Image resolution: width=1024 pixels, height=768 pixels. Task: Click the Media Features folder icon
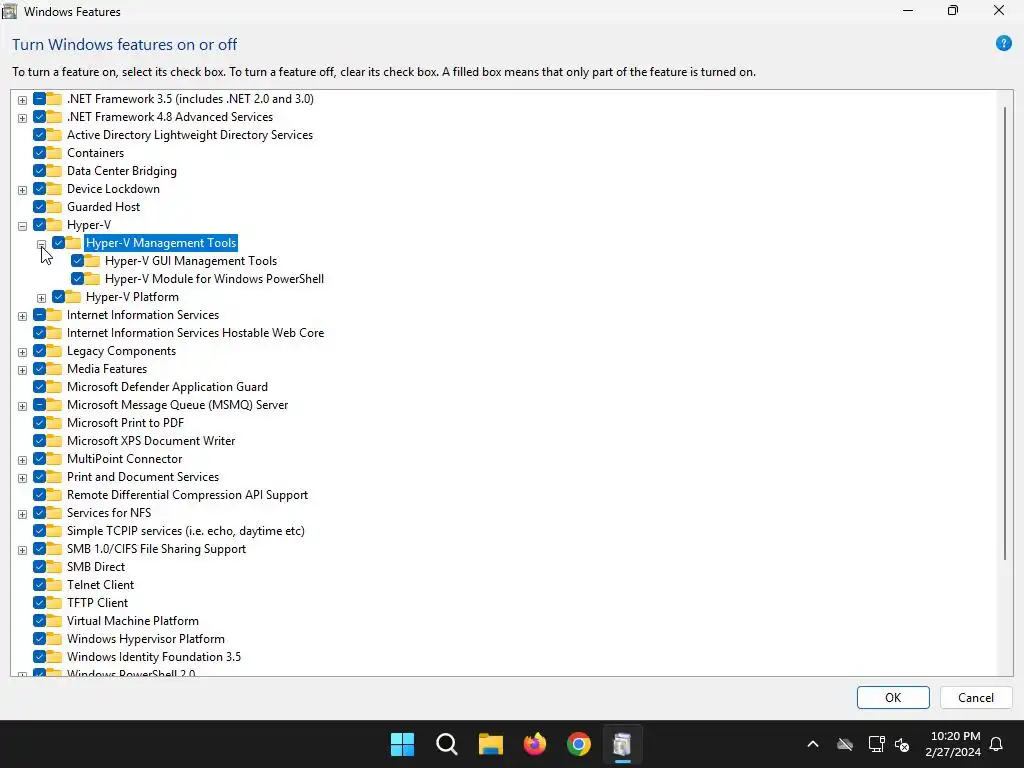[x=55, y=369]
